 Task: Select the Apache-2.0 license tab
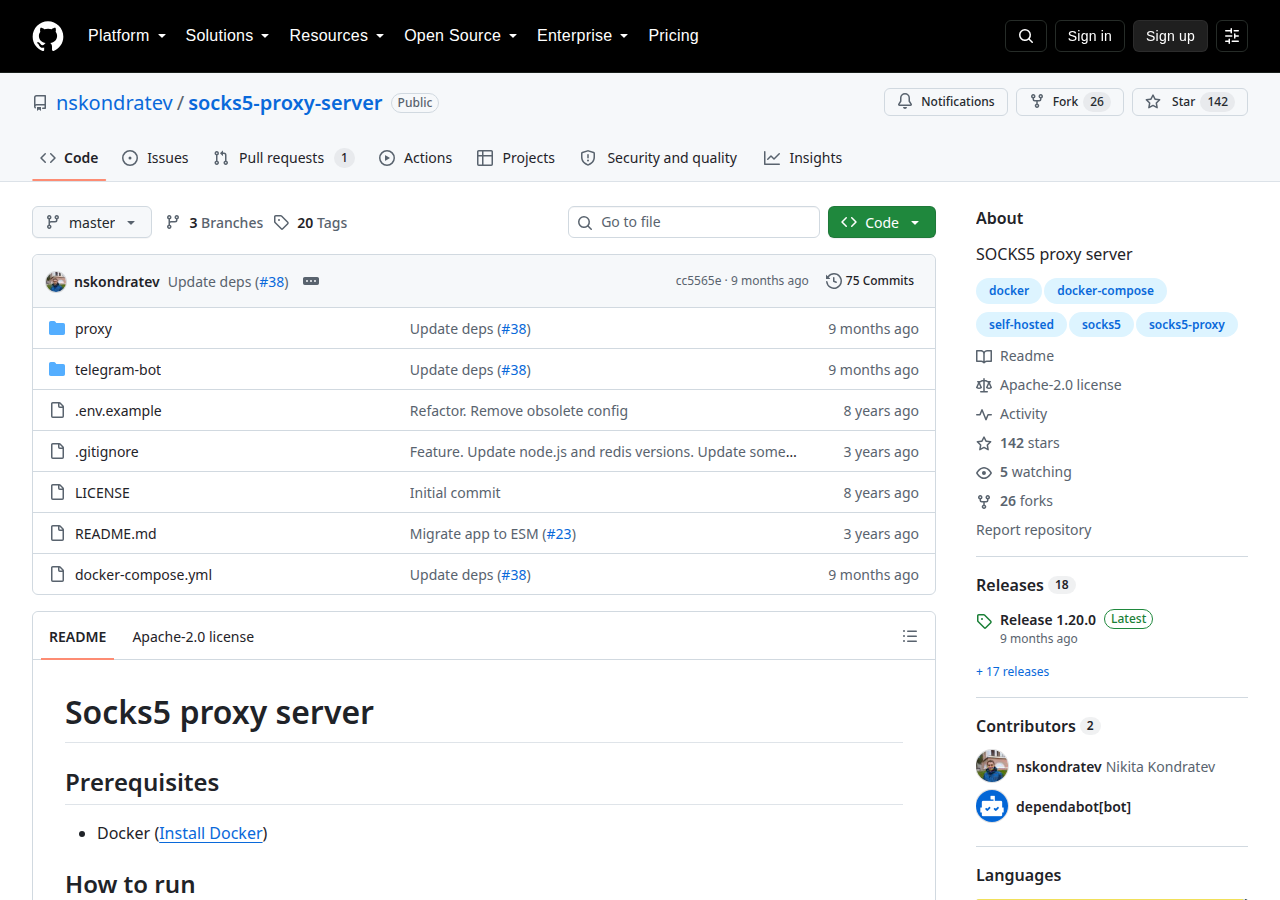tap(193, 637)
